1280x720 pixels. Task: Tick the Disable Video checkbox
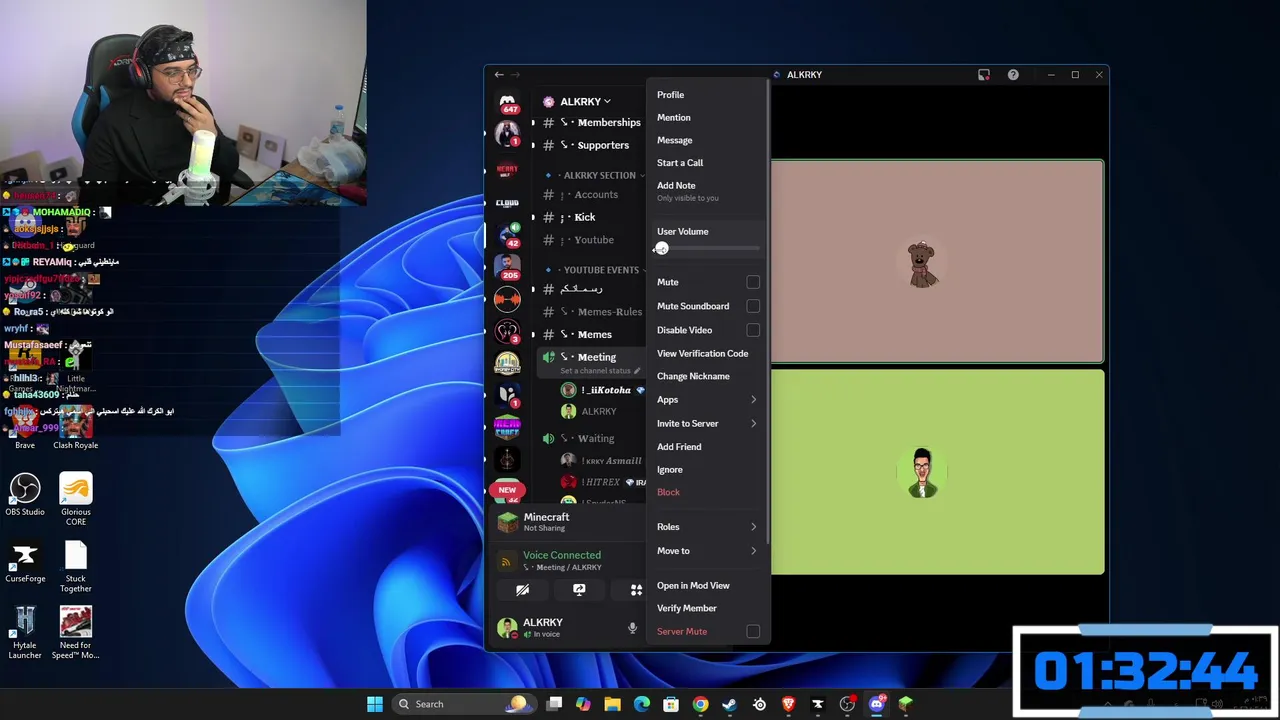(x=753, y=330)
